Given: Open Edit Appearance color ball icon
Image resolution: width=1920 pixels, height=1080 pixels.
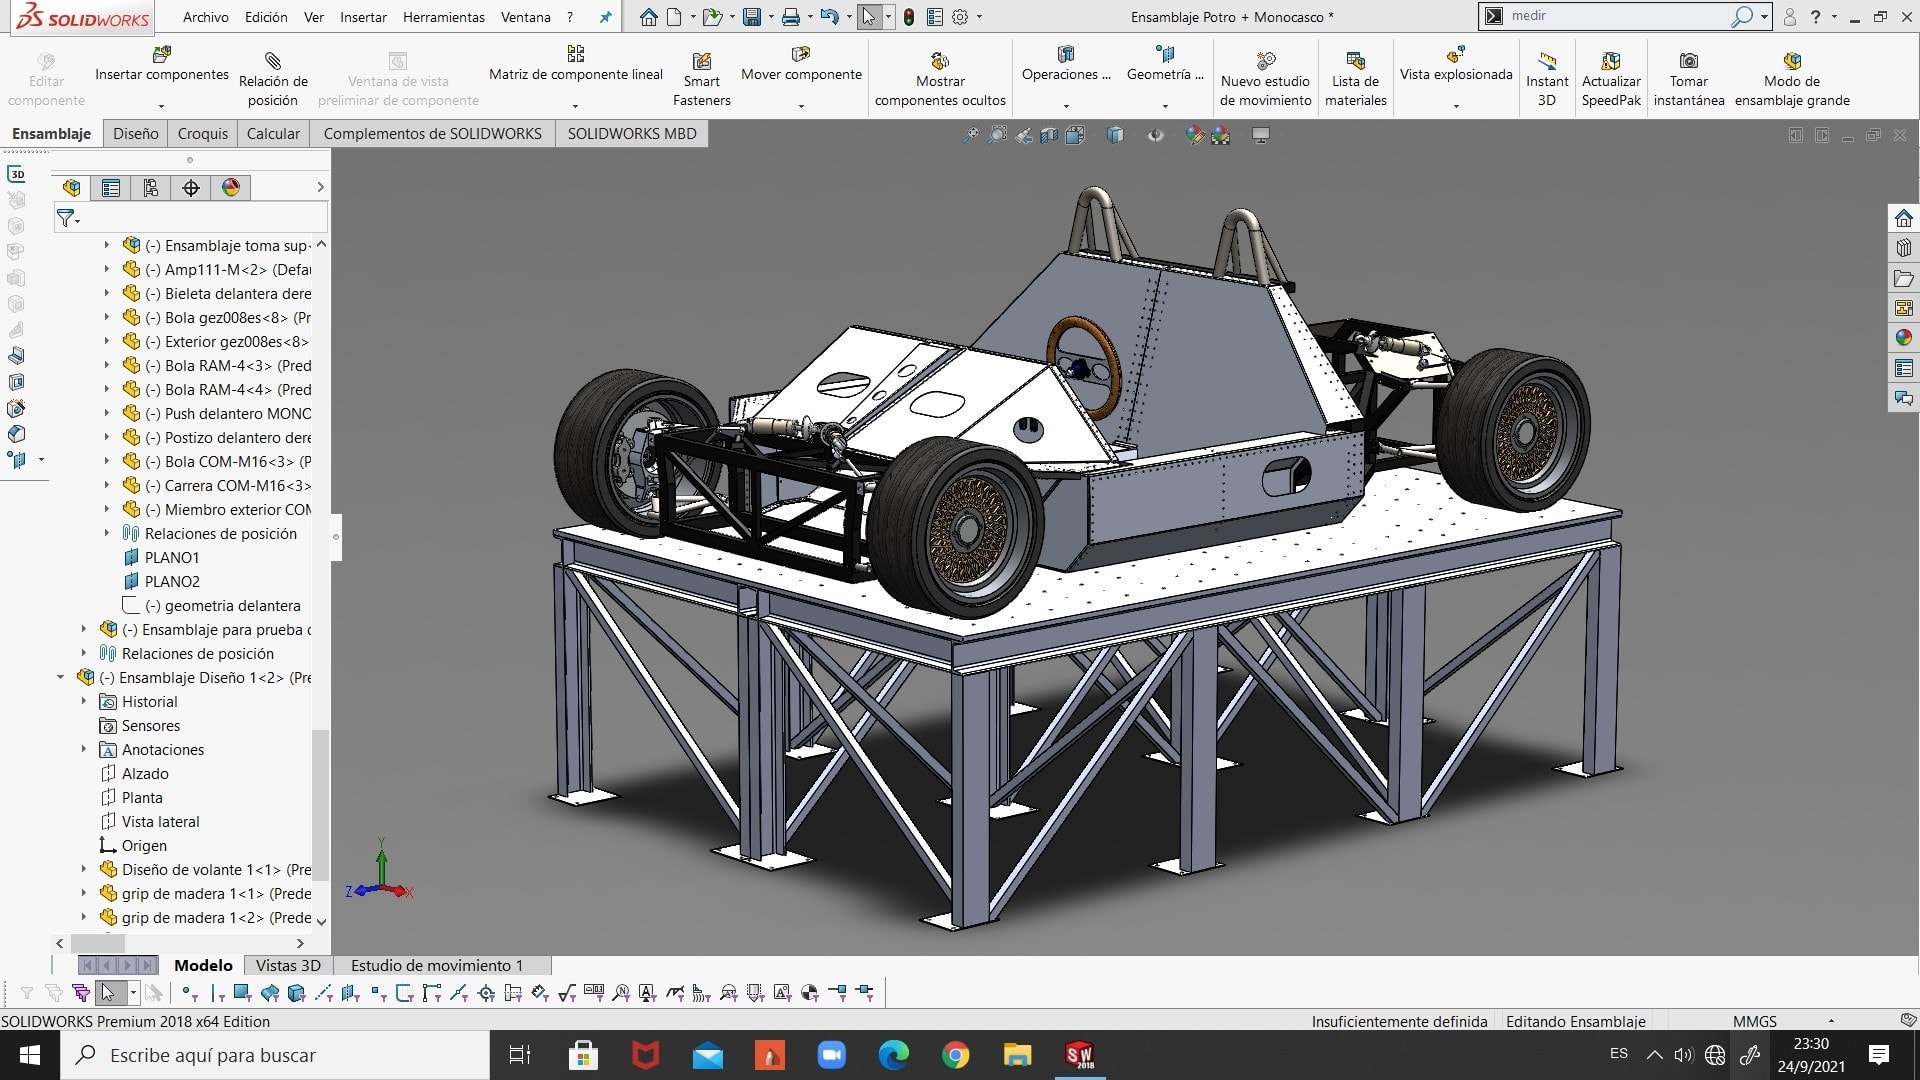Looking at the screenshot, I should [1194, 135].
